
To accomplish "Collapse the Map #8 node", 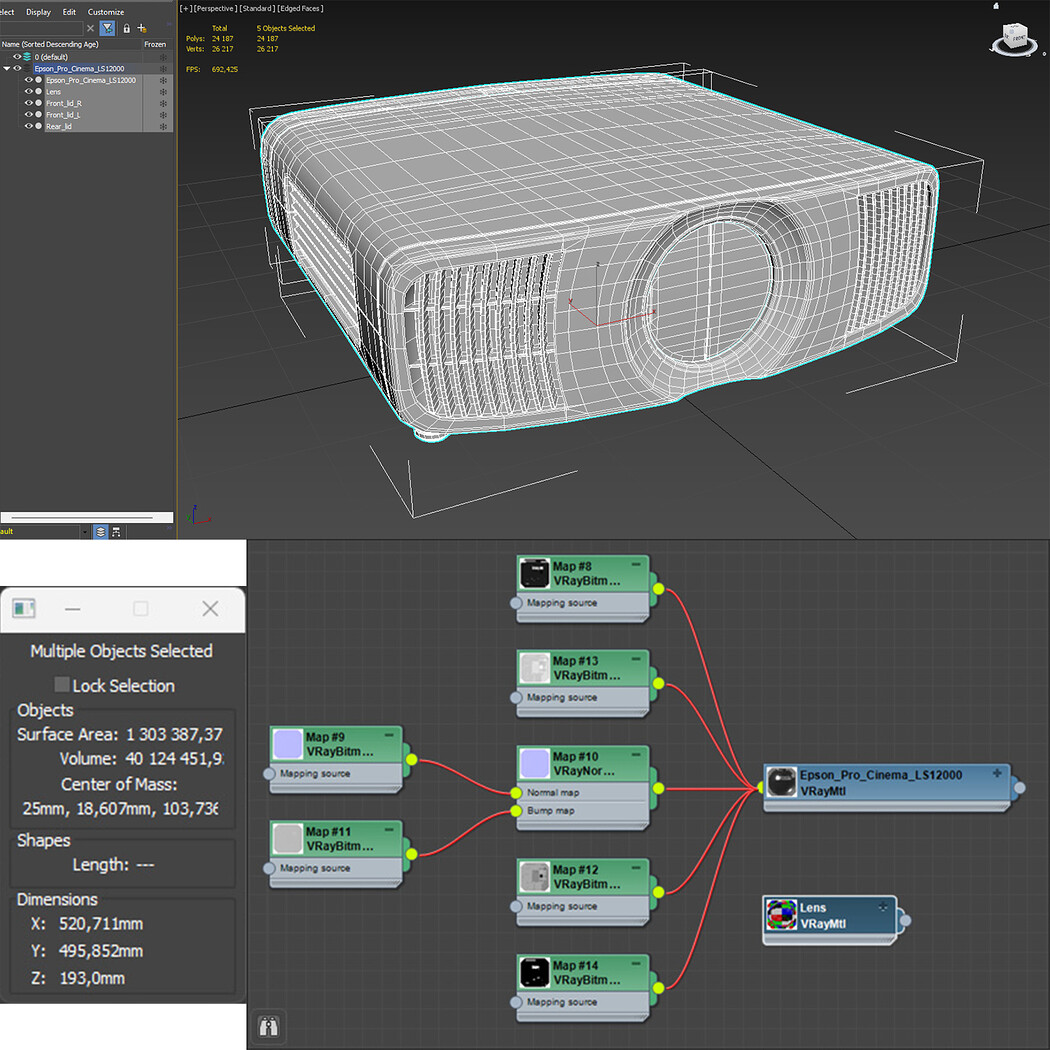I will pos(635,565).
